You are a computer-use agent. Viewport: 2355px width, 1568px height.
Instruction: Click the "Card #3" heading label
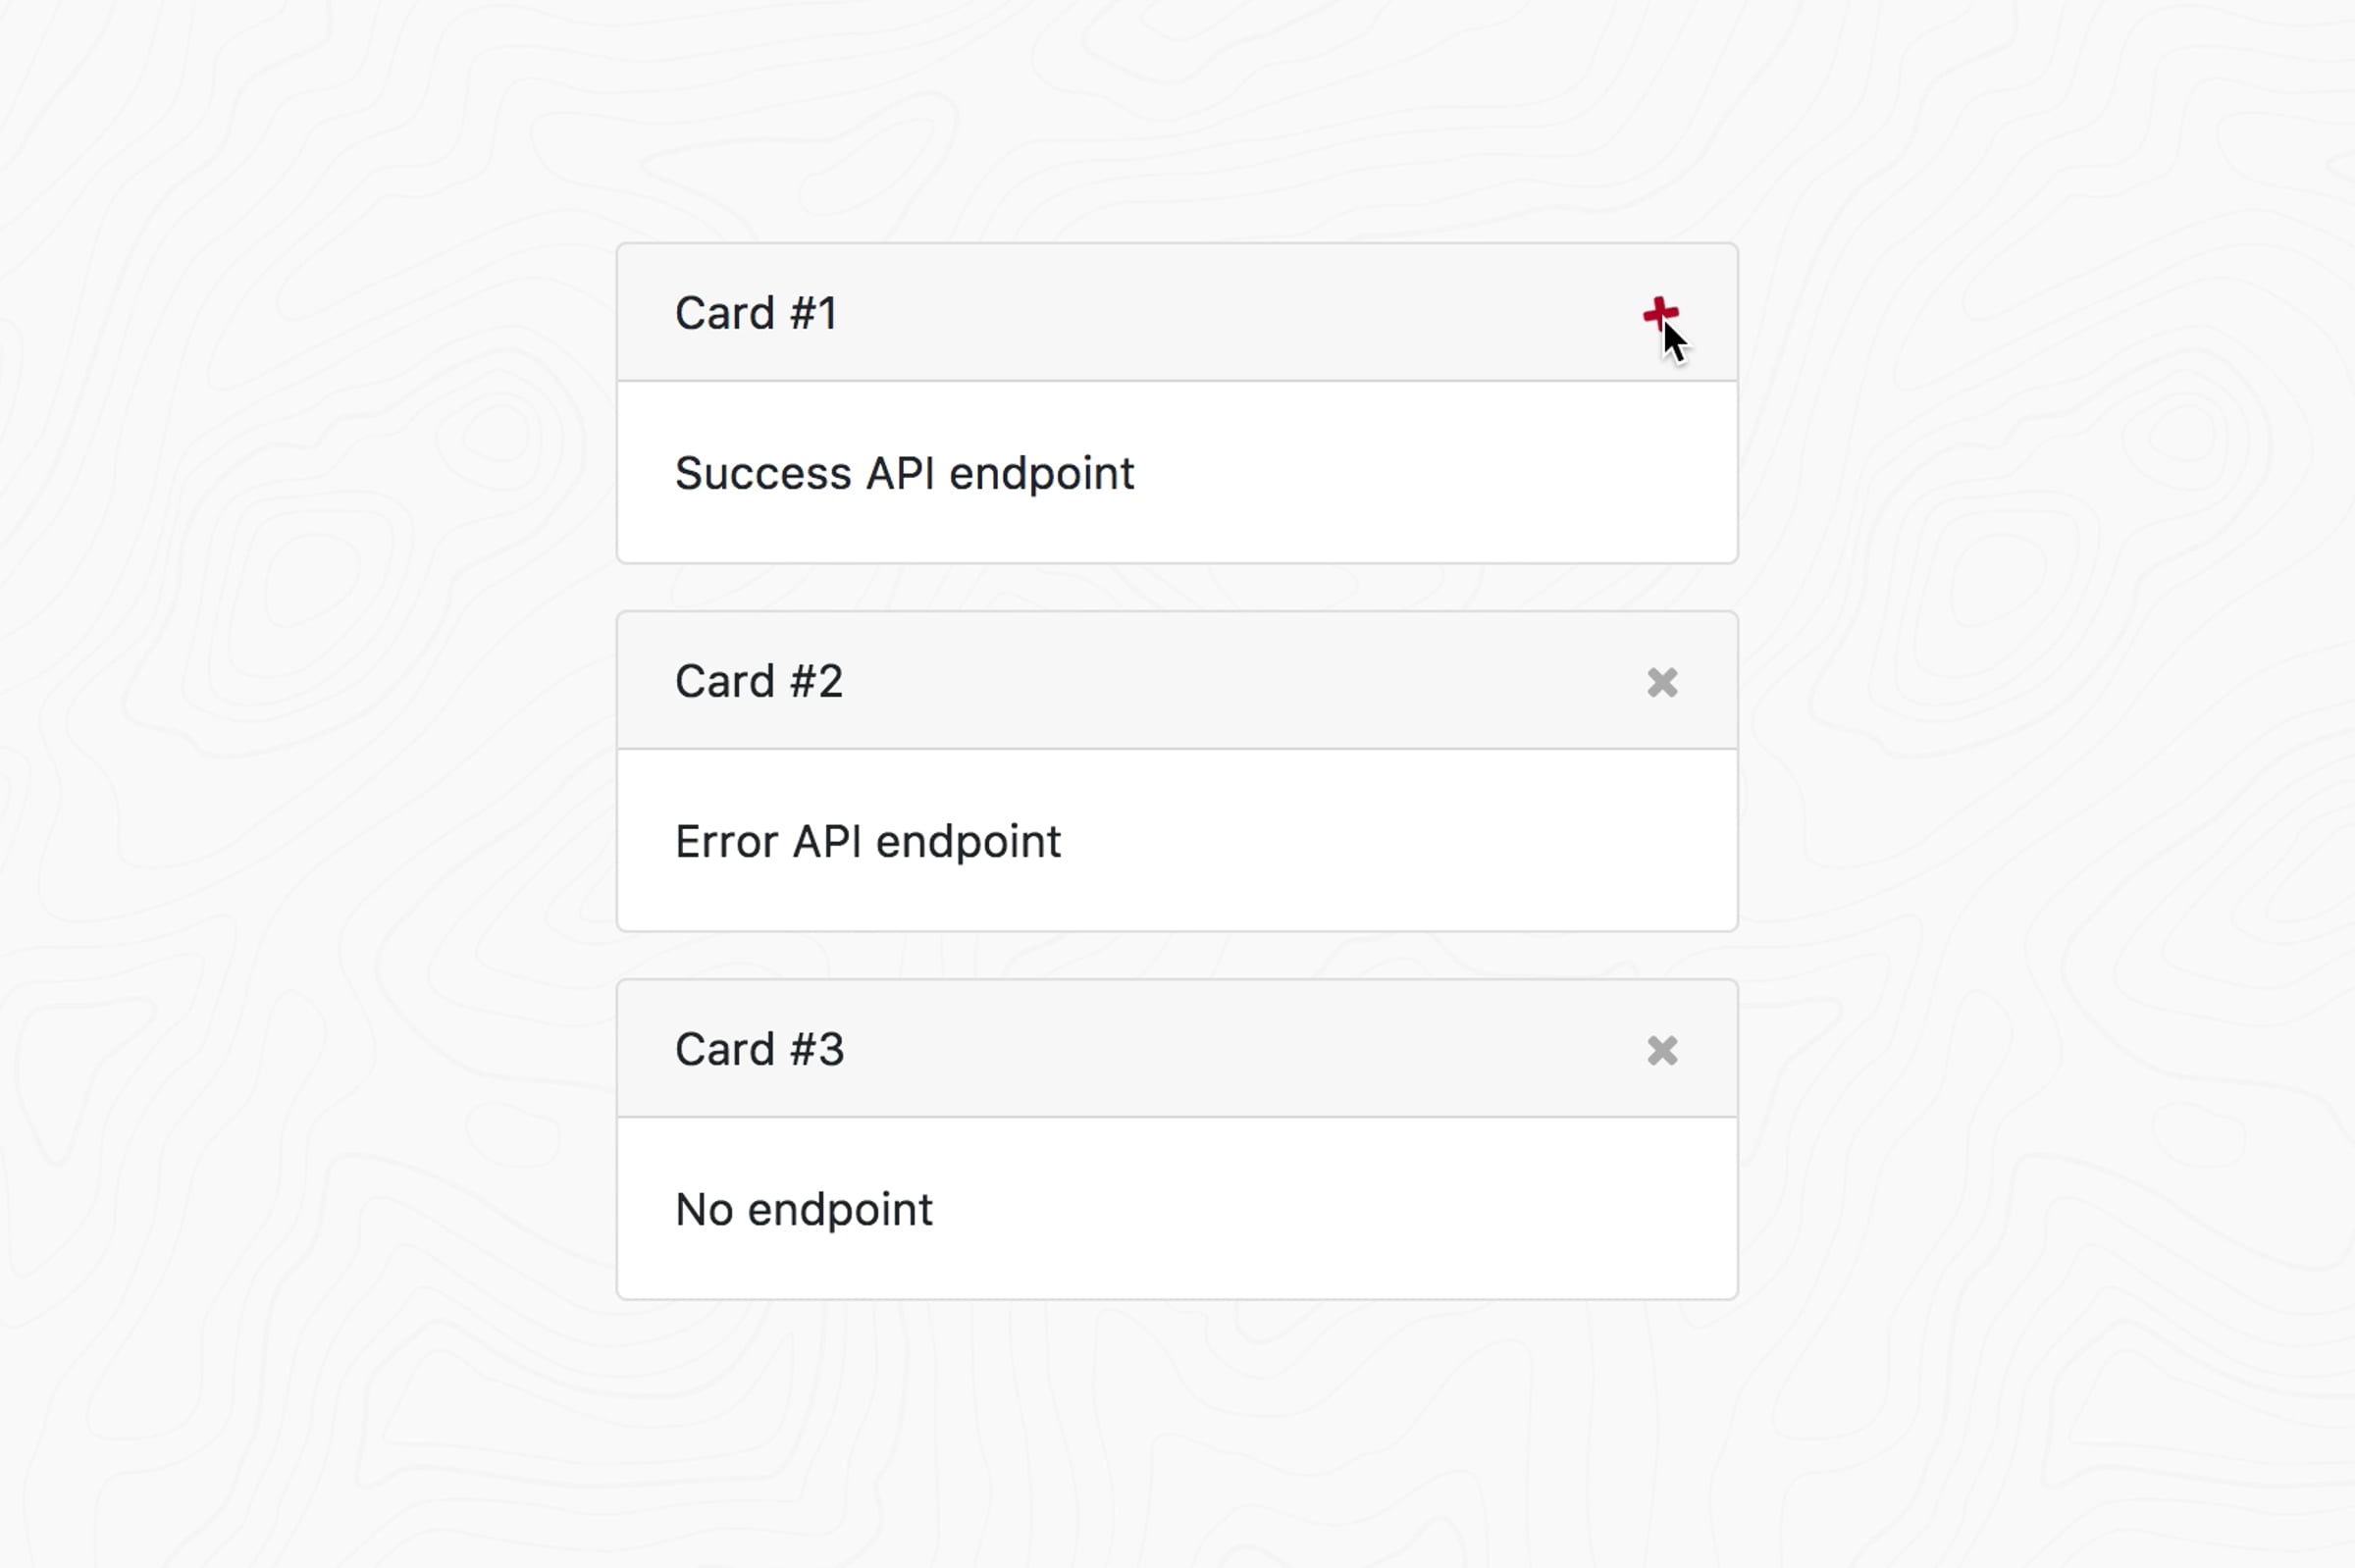(759, 1050)
